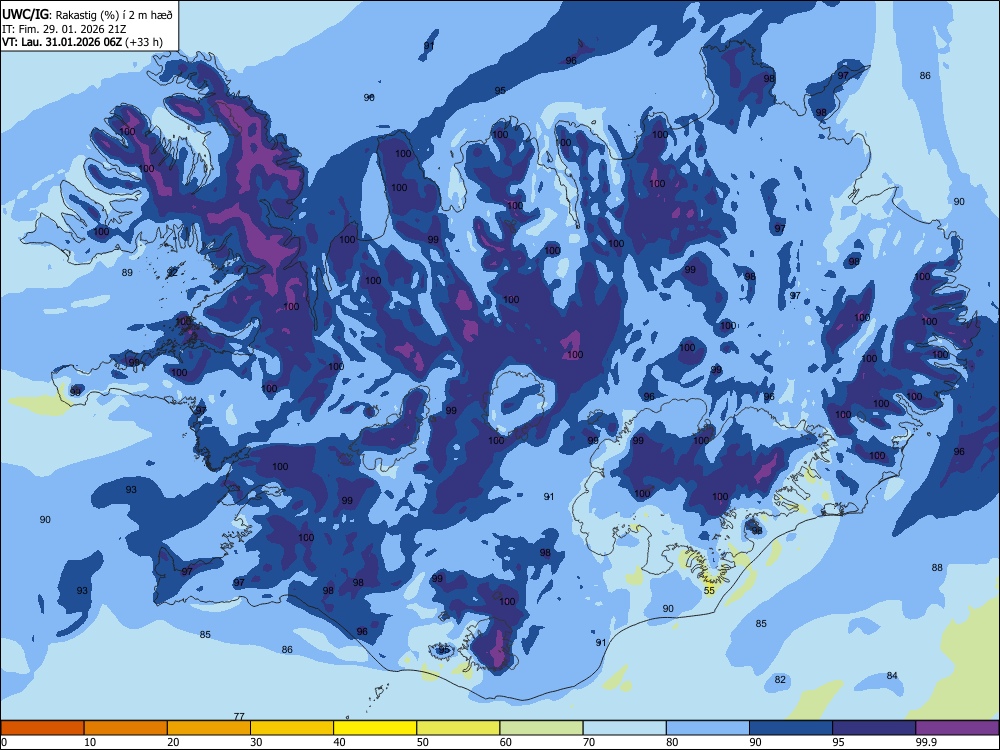Click the '77' value near the bottom edge
The width and height of the screenshot is (1000, 750).
(x=239, y=716)
